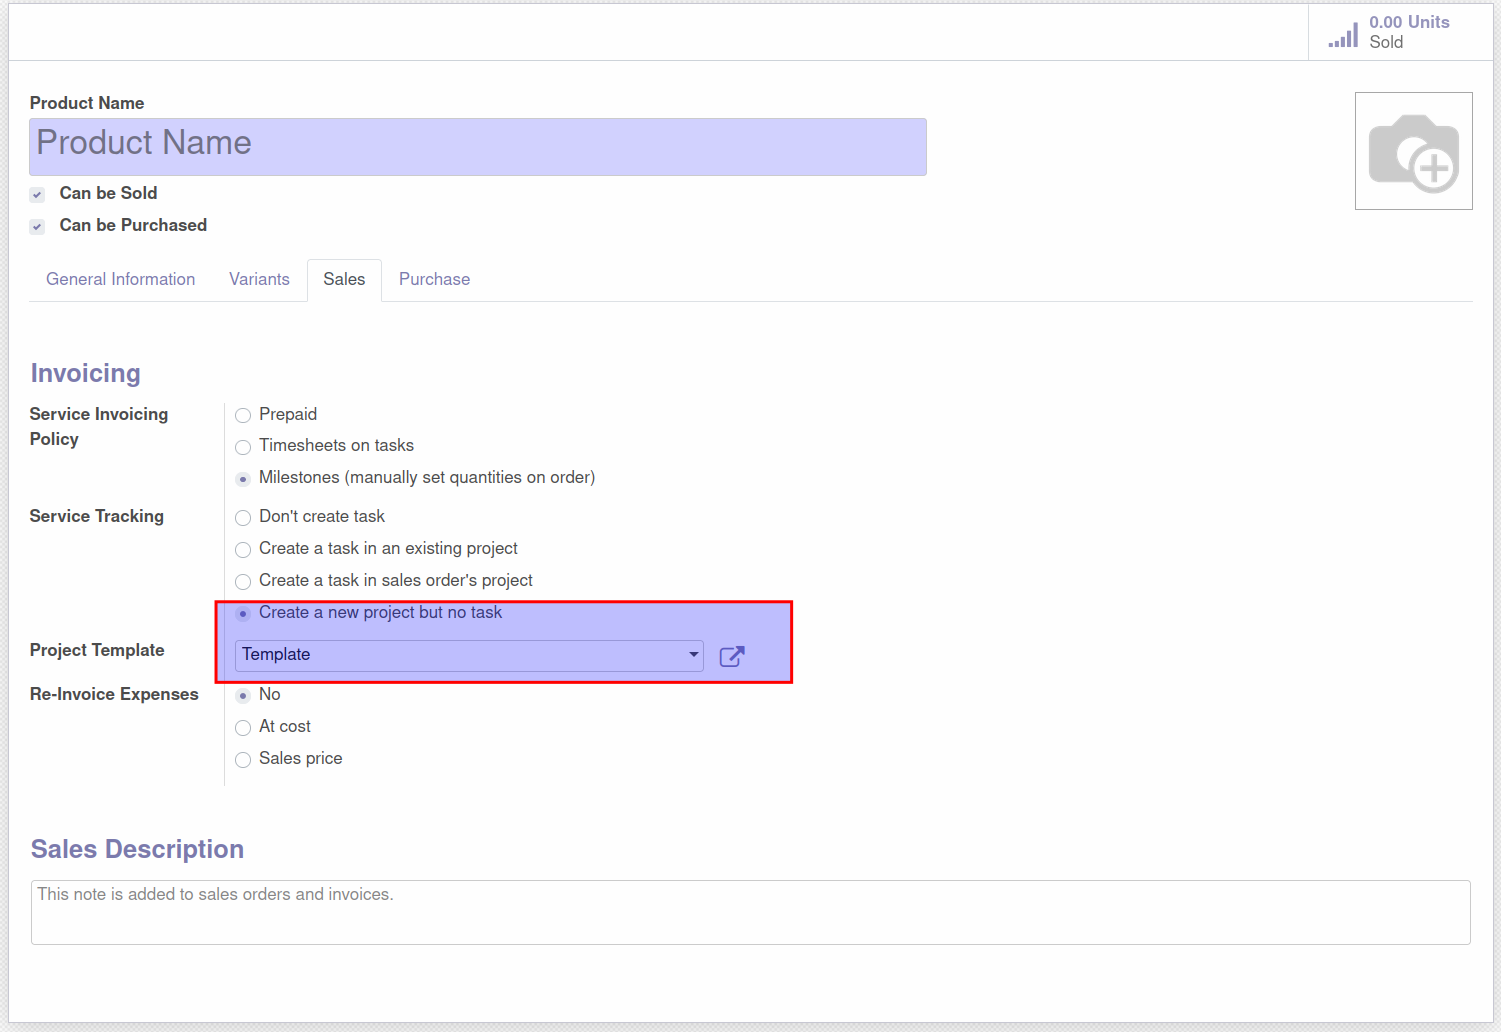Toggle the Can be Purchased checkbox
Image resolution: width=1501 pixels, height=1032 pixels.
coord(37,227)
